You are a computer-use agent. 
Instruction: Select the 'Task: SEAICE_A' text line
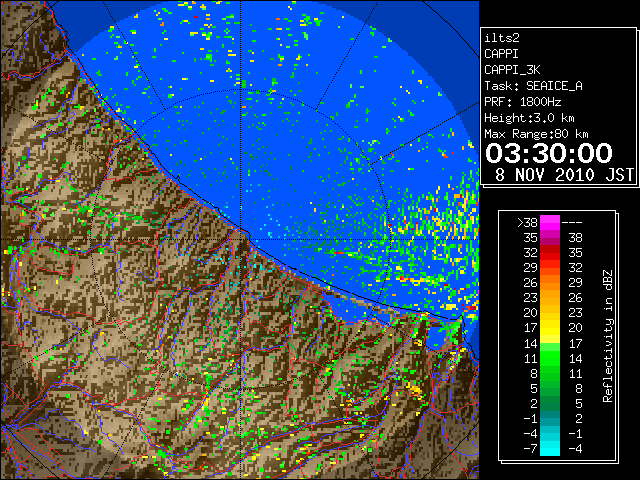click(x=533, y=86)
